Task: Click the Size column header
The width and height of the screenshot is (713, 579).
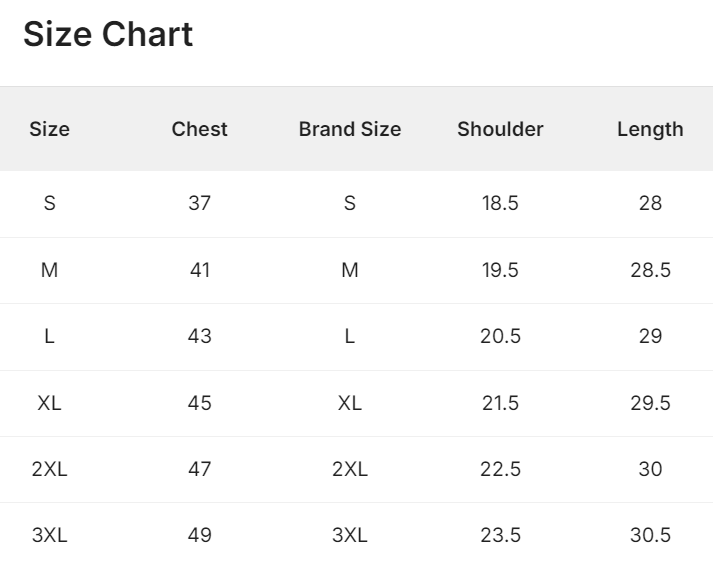Action: 50,129
